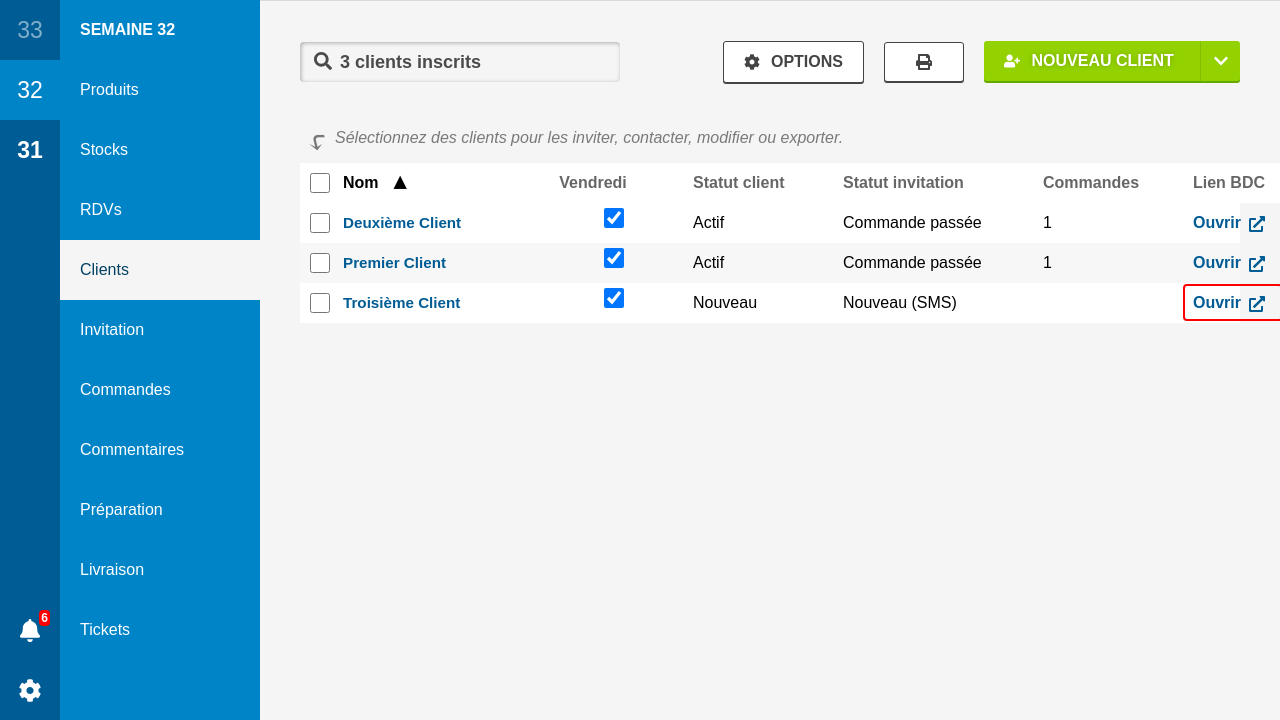Open the Premier Client name link
Screen dimensions: 1280x720
394,263
